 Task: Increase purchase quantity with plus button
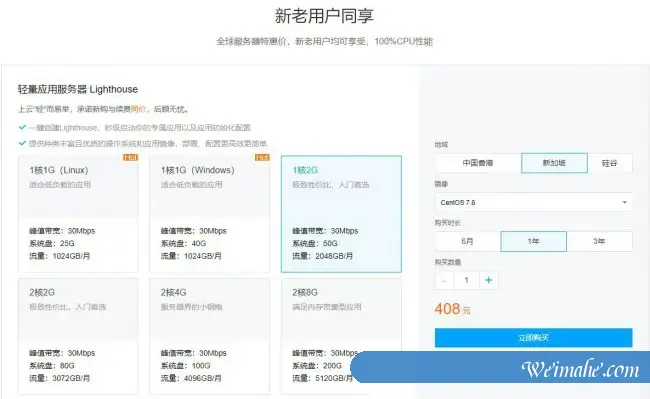pos(489,281)
